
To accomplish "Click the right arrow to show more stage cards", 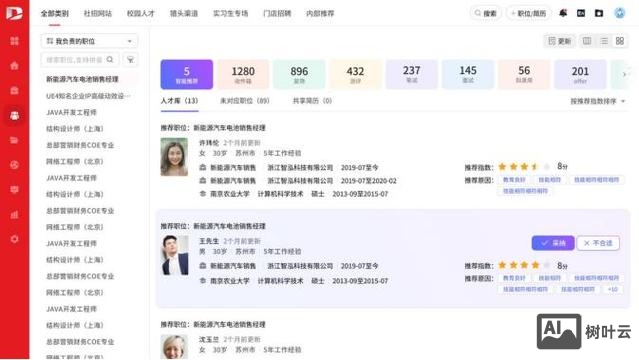I will 624,74.
